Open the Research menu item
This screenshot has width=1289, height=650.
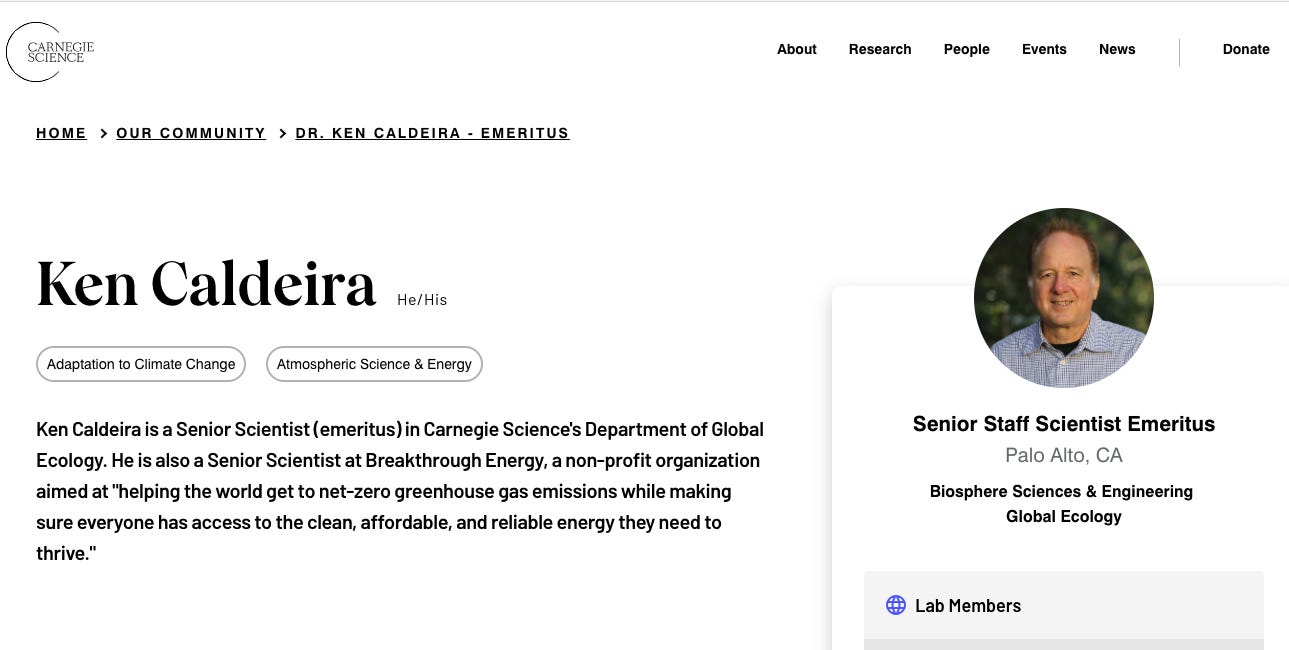[x=880, y=49]
